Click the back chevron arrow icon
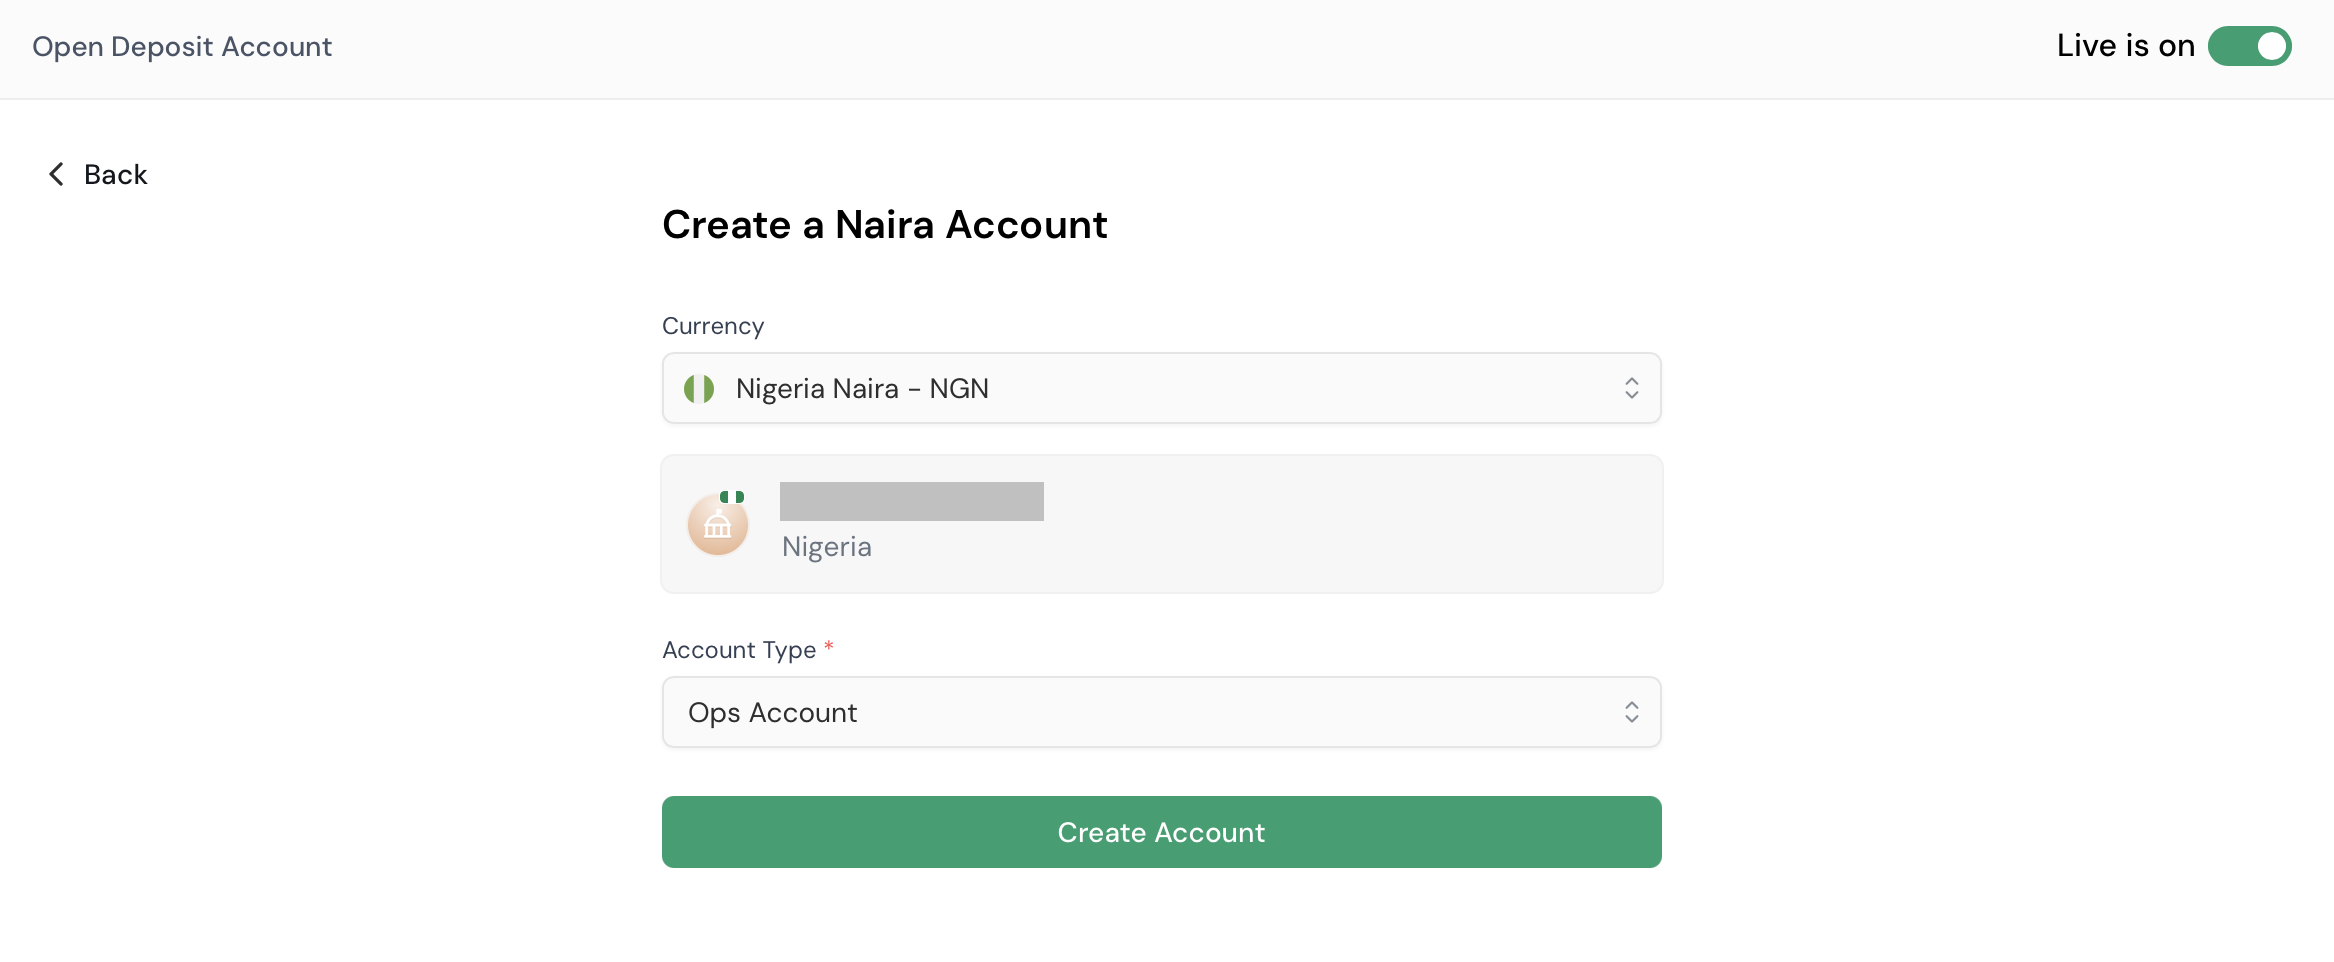The width and height of the screenshot is (2334, 962). 57,174
